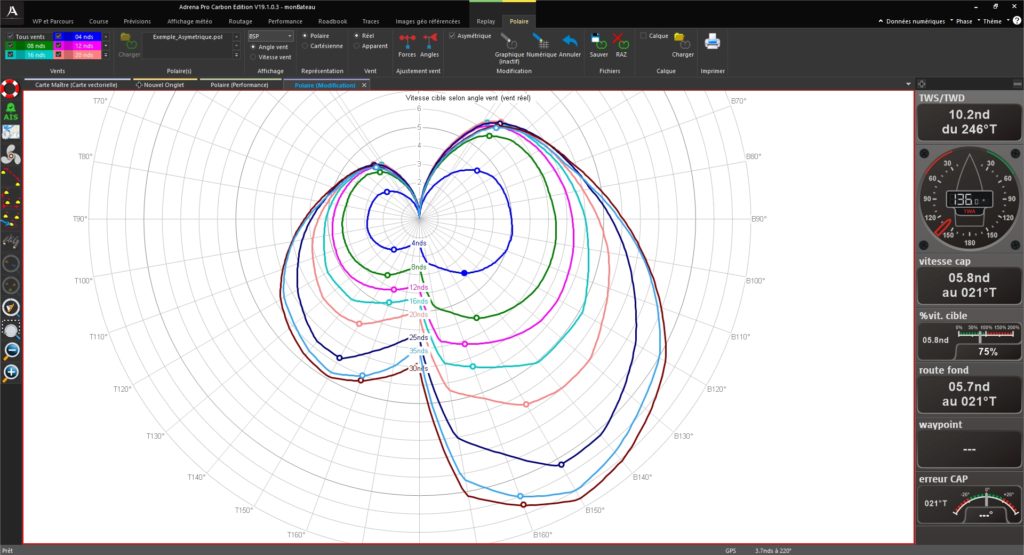The image size is (1024, 555).
Task: Switch to the Replay ribbon tab
Action: coord(485,22)
